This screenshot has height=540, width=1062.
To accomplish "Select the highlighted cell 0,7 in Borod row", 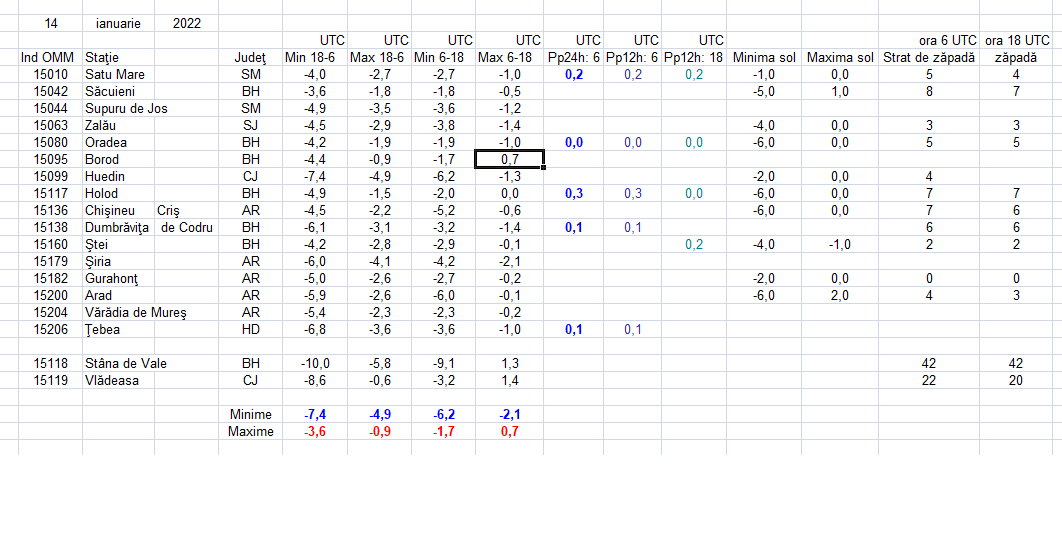I will pos(509,159).
